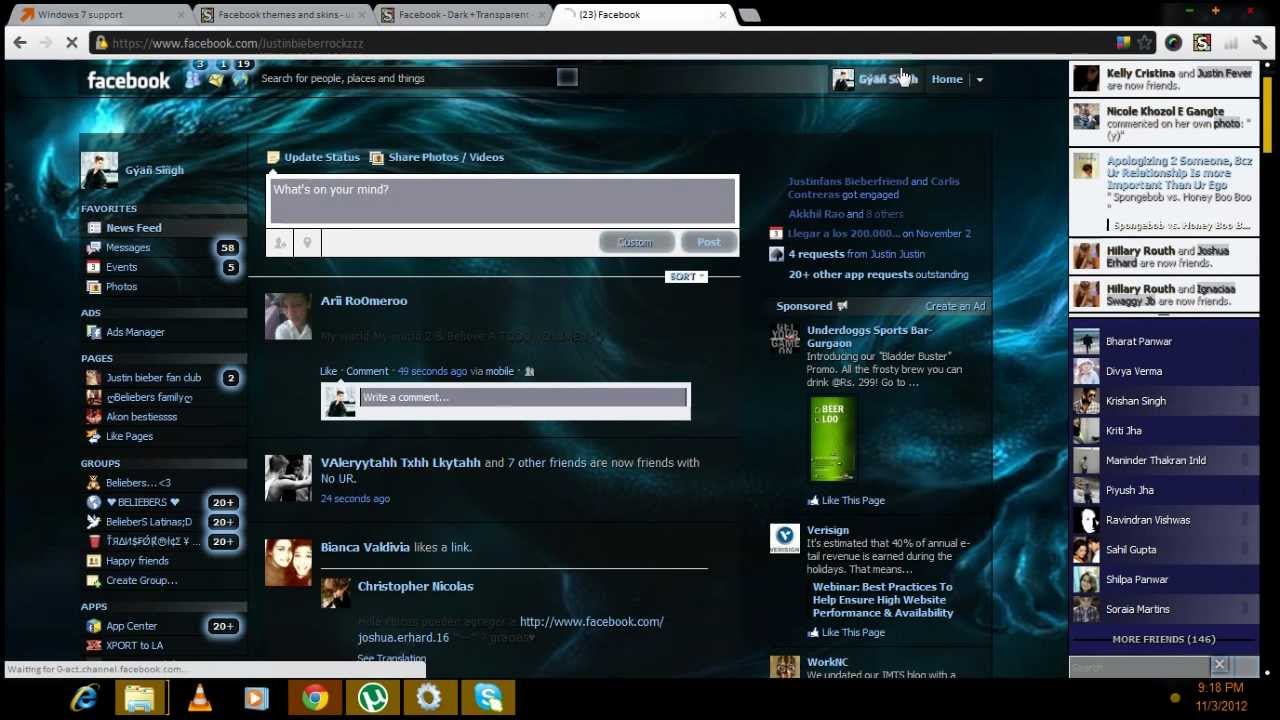Open the notifications globe icon
Viewport: 1280px width, 720px height.
tap(239, 80)
